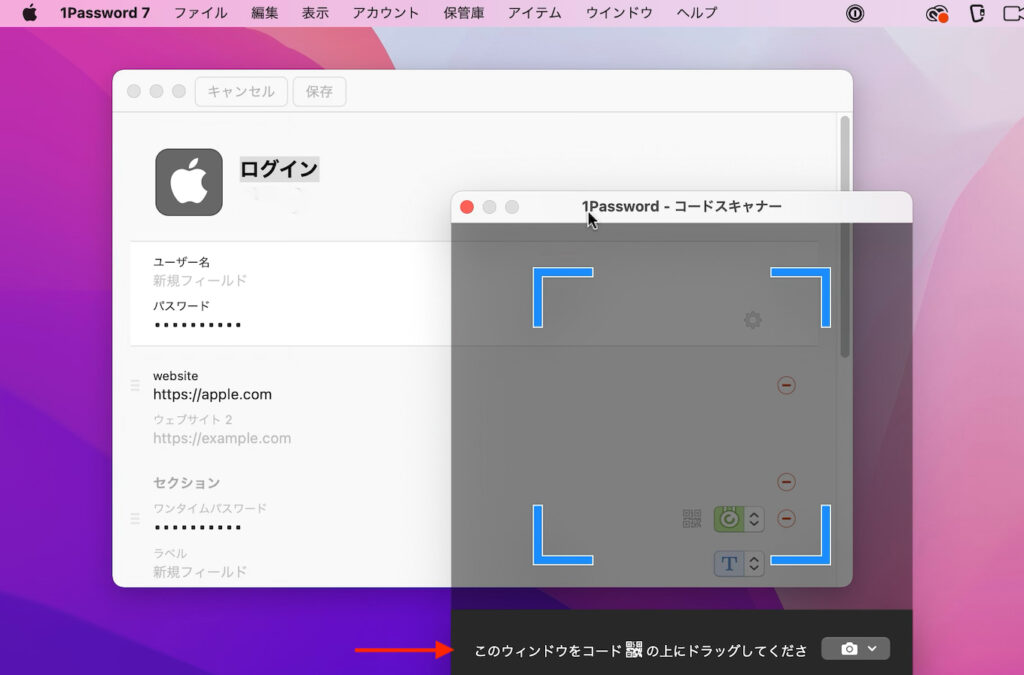Open the アイテム menu

tap(535, 13)
